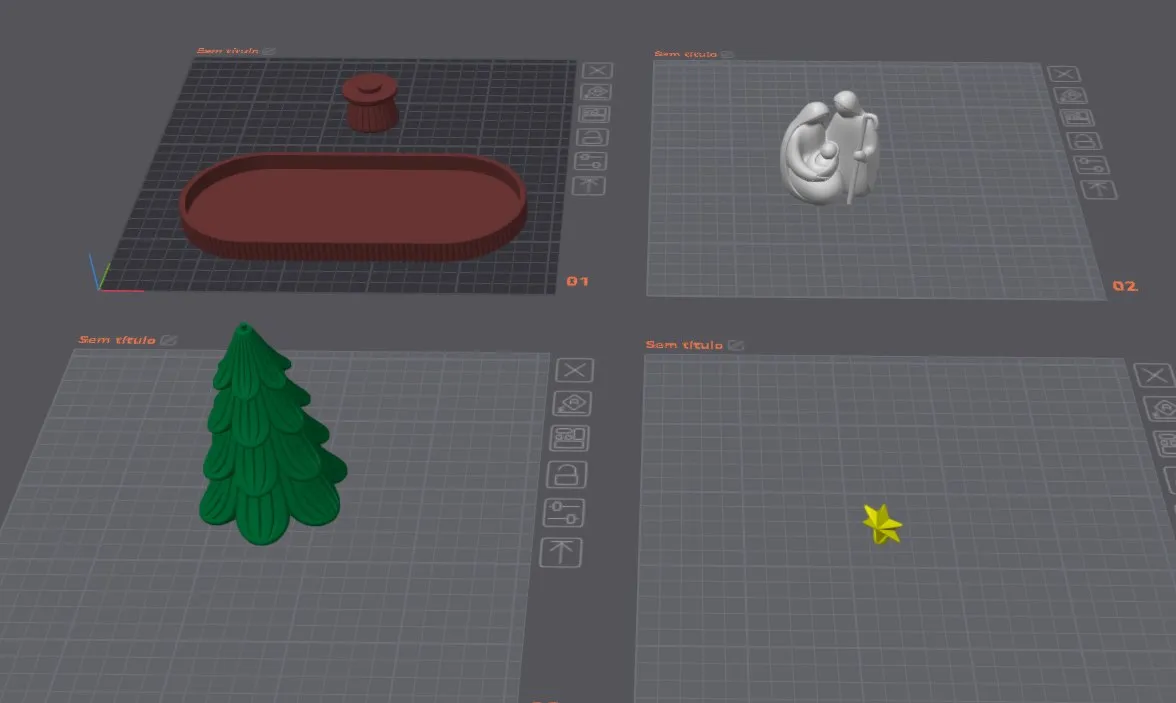
Task: Edit the name of the green tree plate
Action: (168, 341)
